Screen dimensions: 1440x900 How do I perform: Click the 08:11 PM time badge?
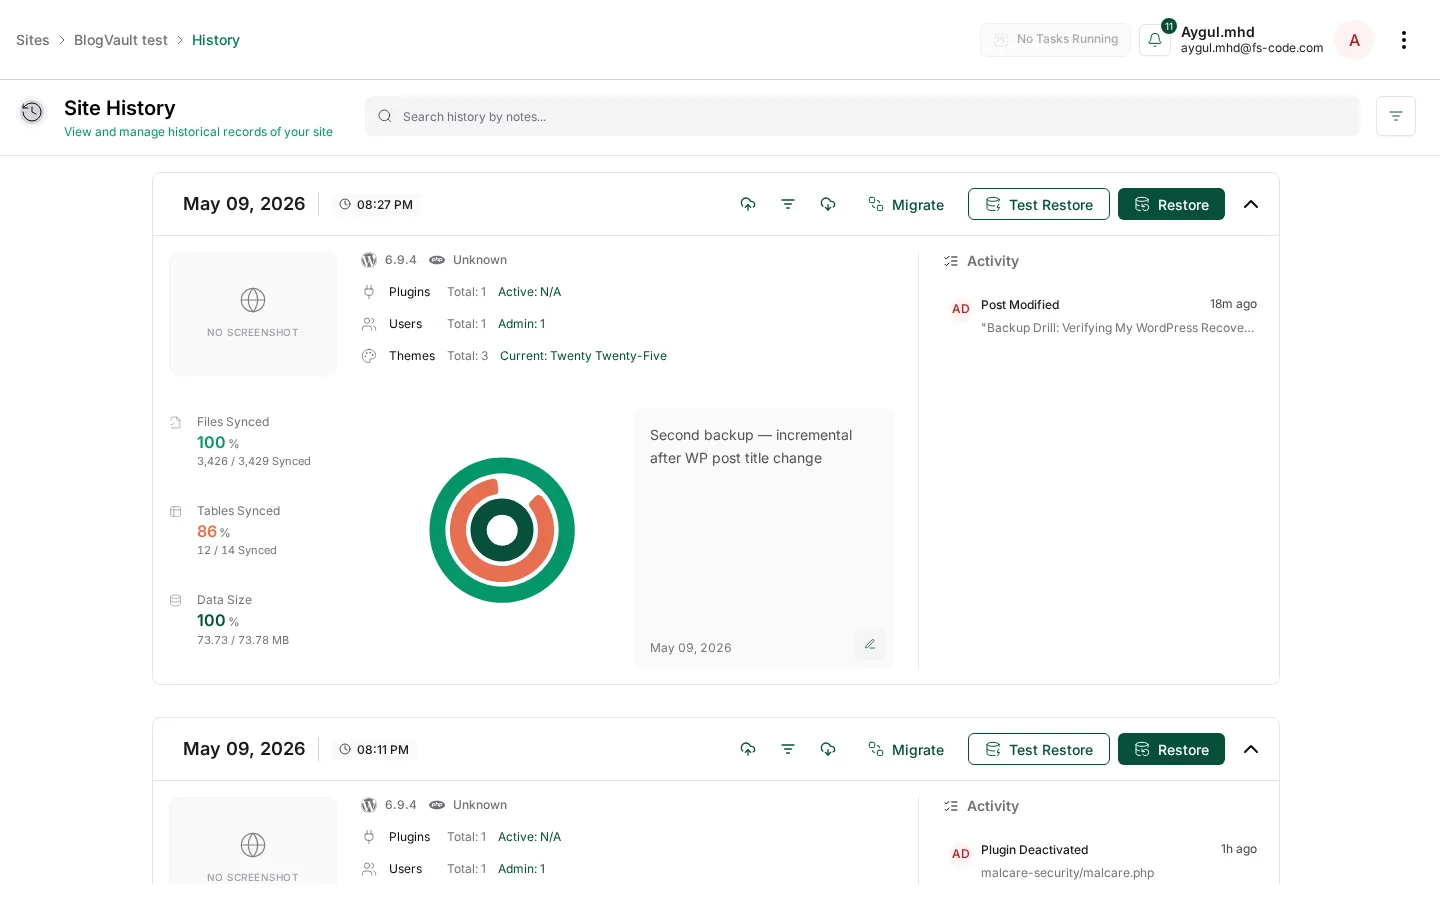pos(374,749)
